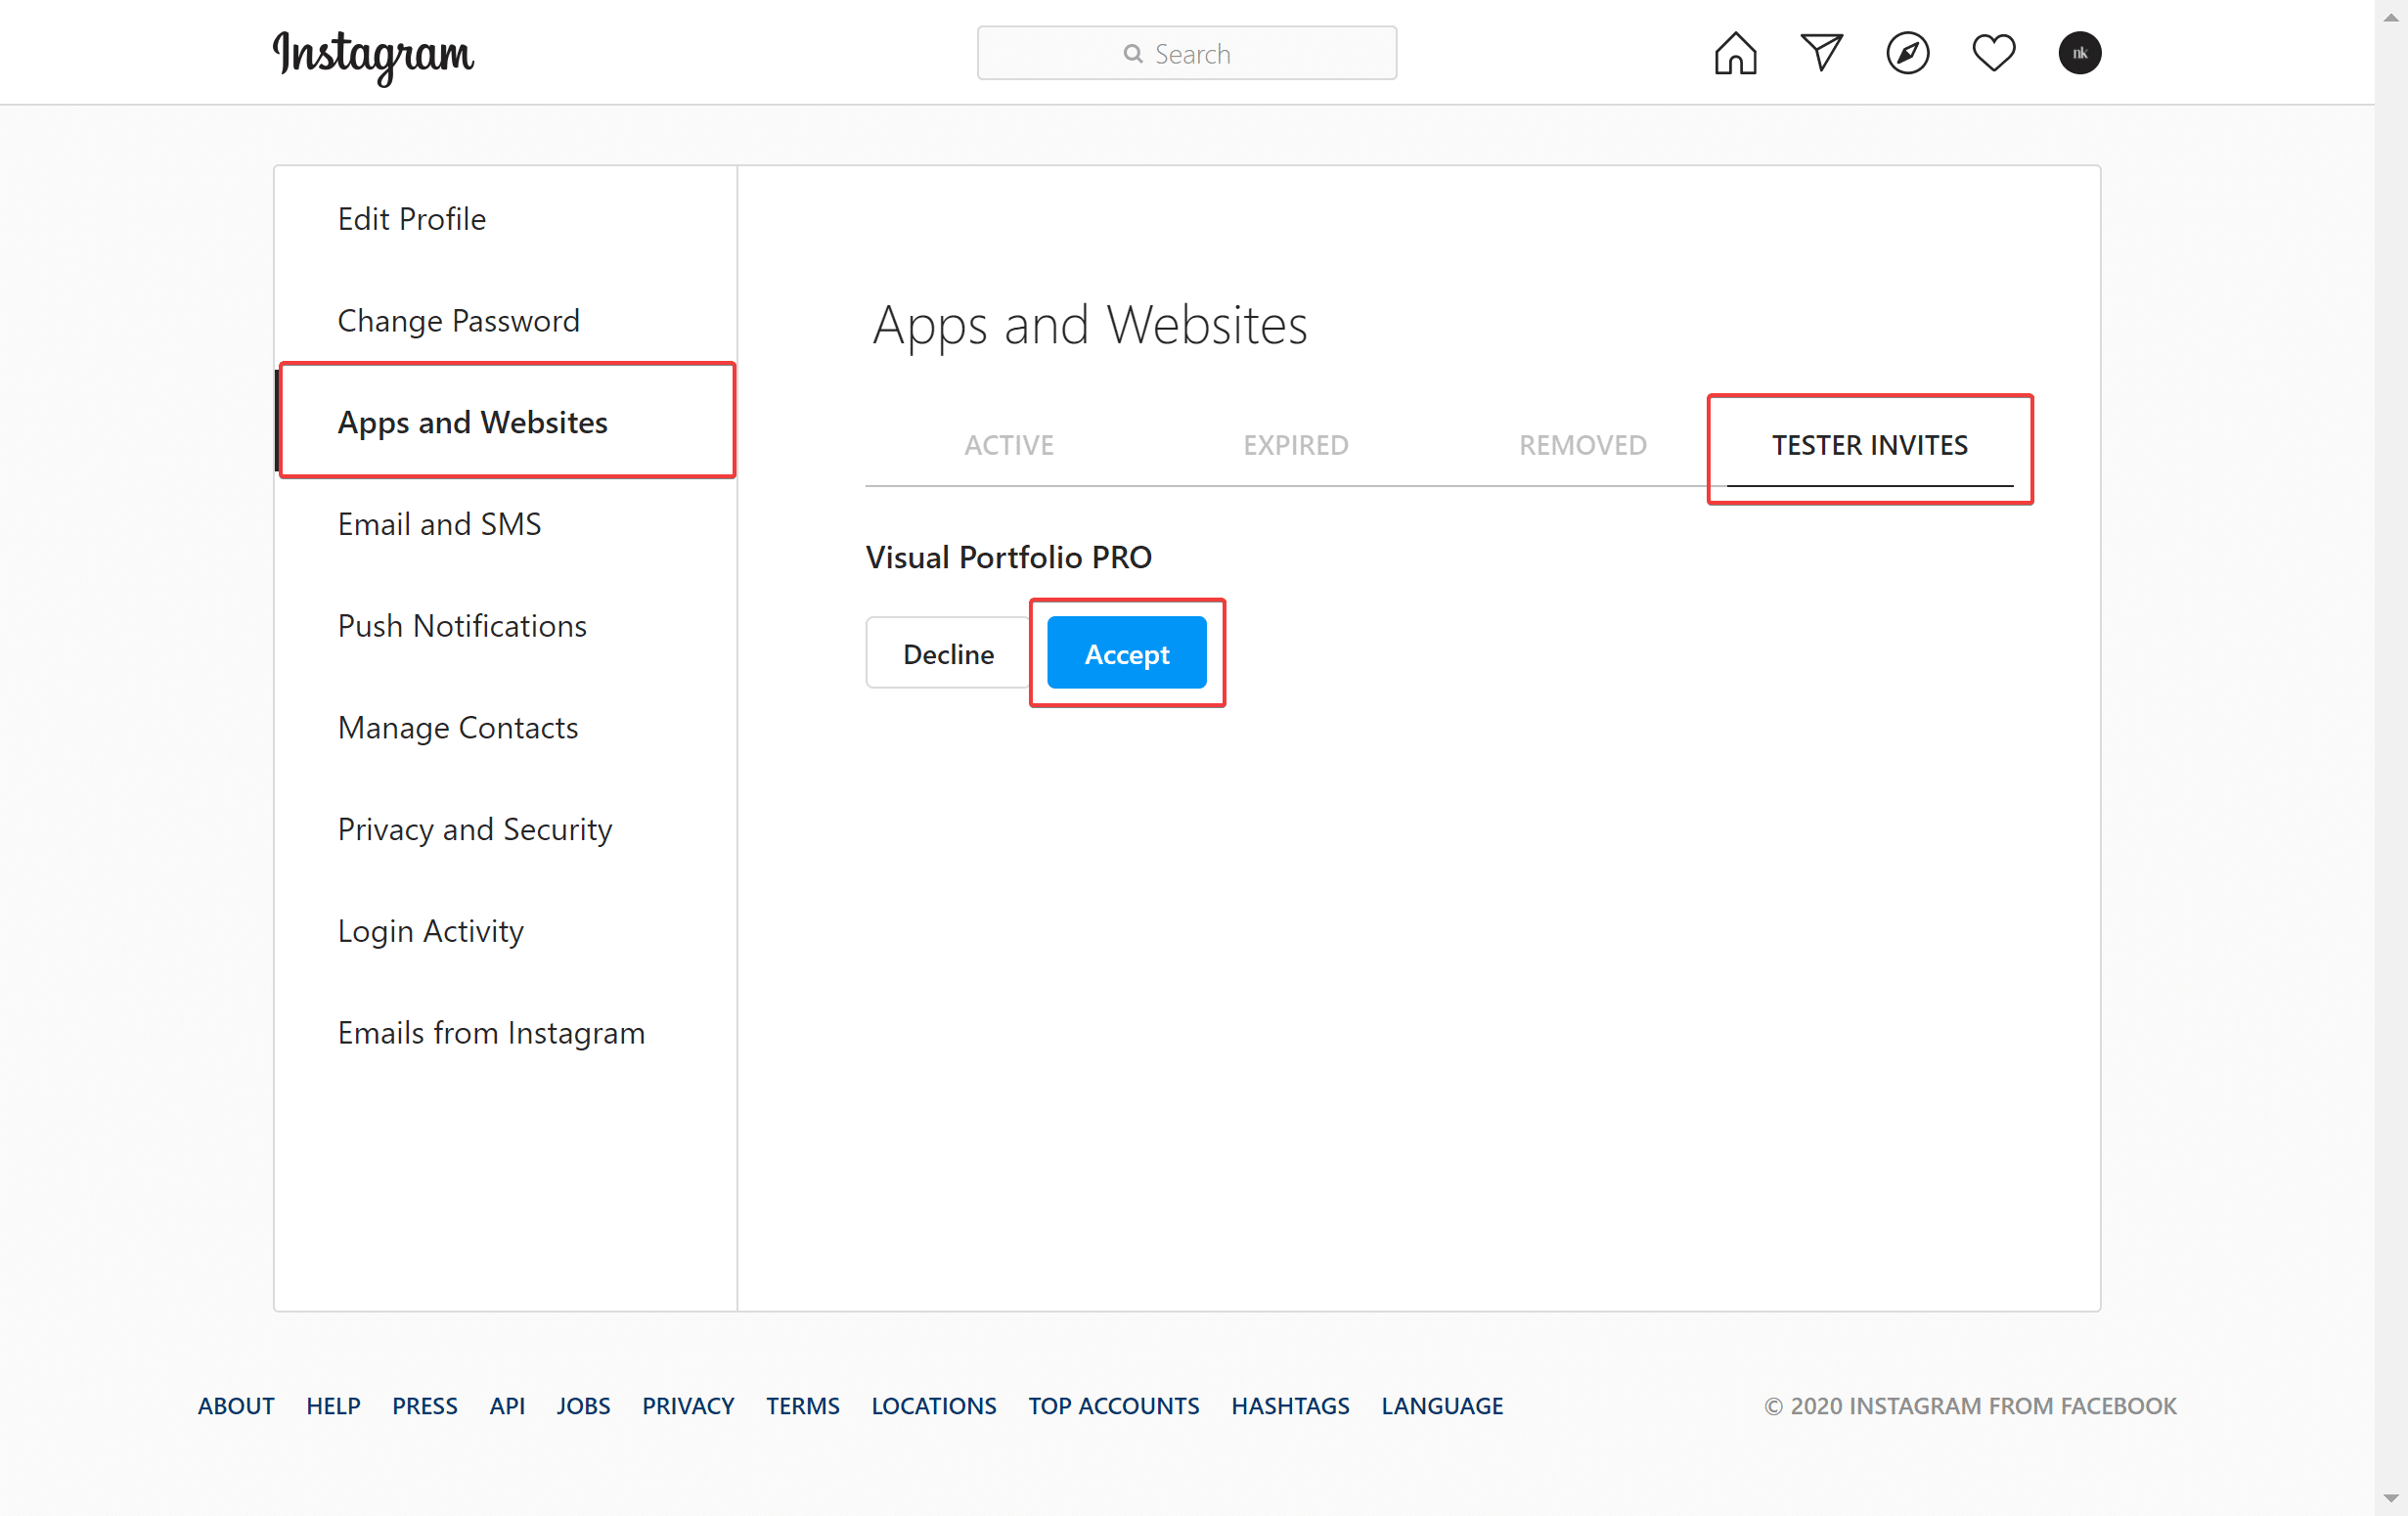2408x1516 pixels.
Task: Switch to the Expired tab
Action: pos(1295,445)
